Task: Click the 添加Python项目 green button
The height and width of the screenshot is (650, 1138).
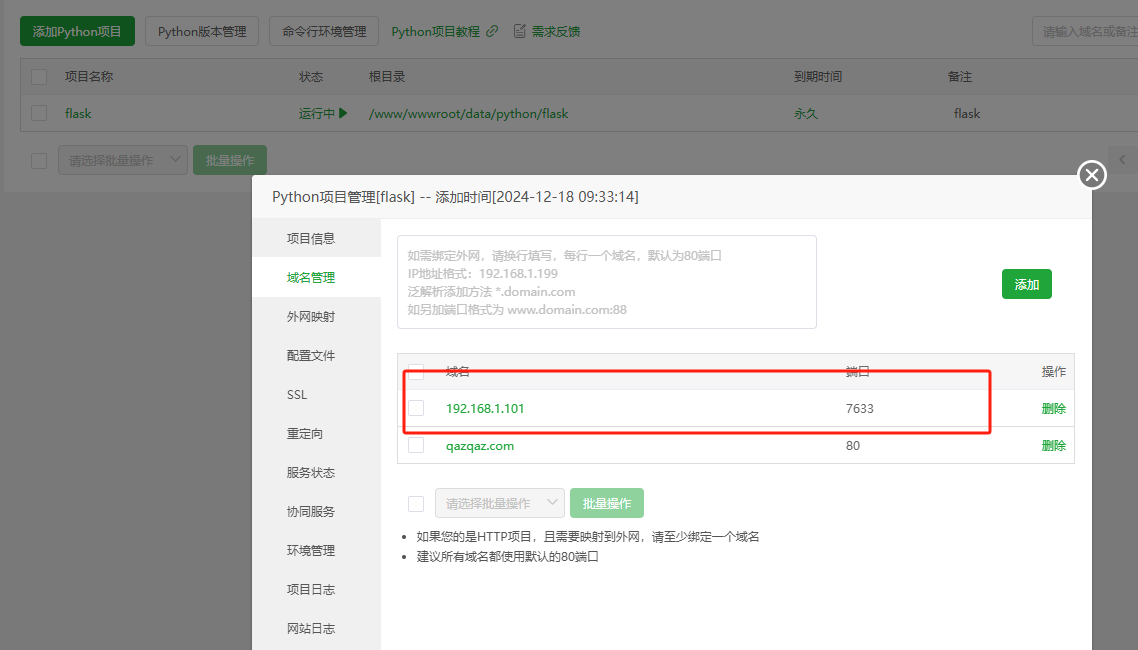Action: tap(77, 31)
